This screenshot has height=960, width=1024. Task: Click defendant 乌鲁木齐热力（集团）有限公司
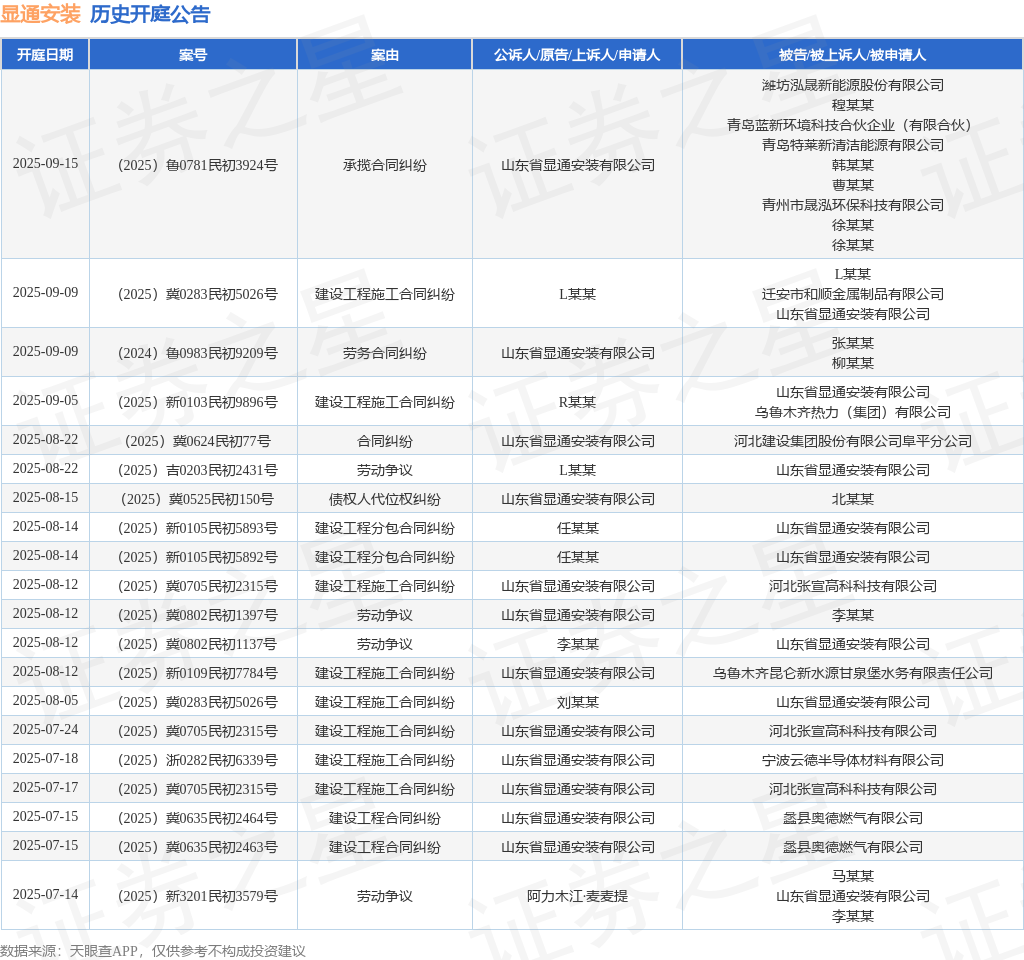(x=852, y=412)
